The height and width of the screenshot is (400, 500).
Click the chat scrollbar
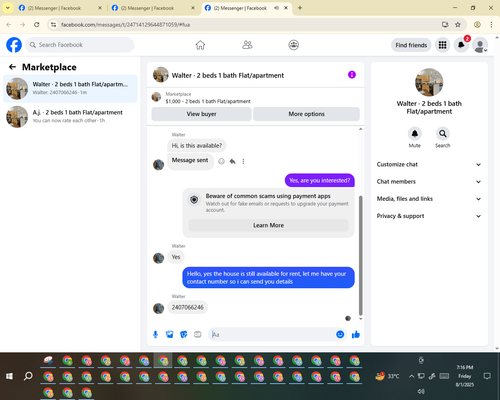[x=360, y=256]
